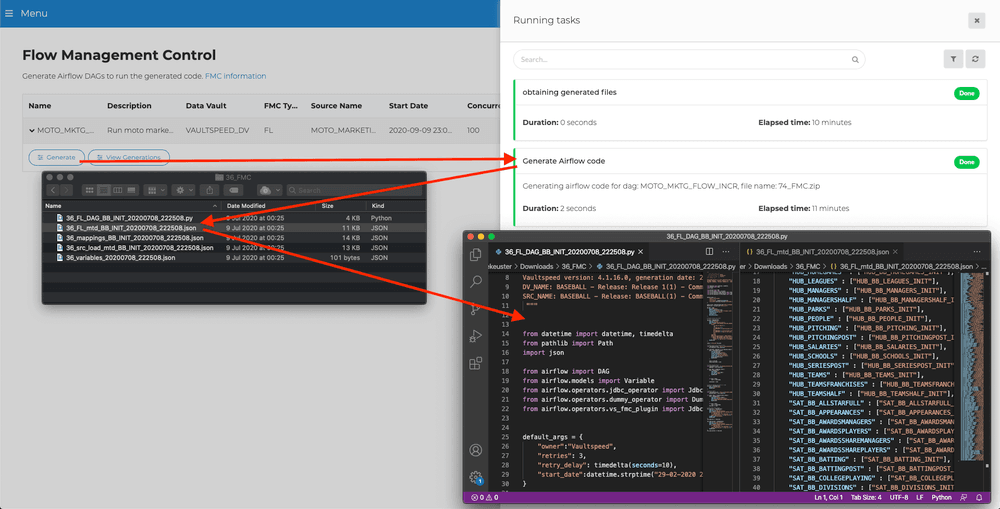VS Code: close the .py editor tab
The width and height of the screenshot is (1000, 509).
coord(640,252)
